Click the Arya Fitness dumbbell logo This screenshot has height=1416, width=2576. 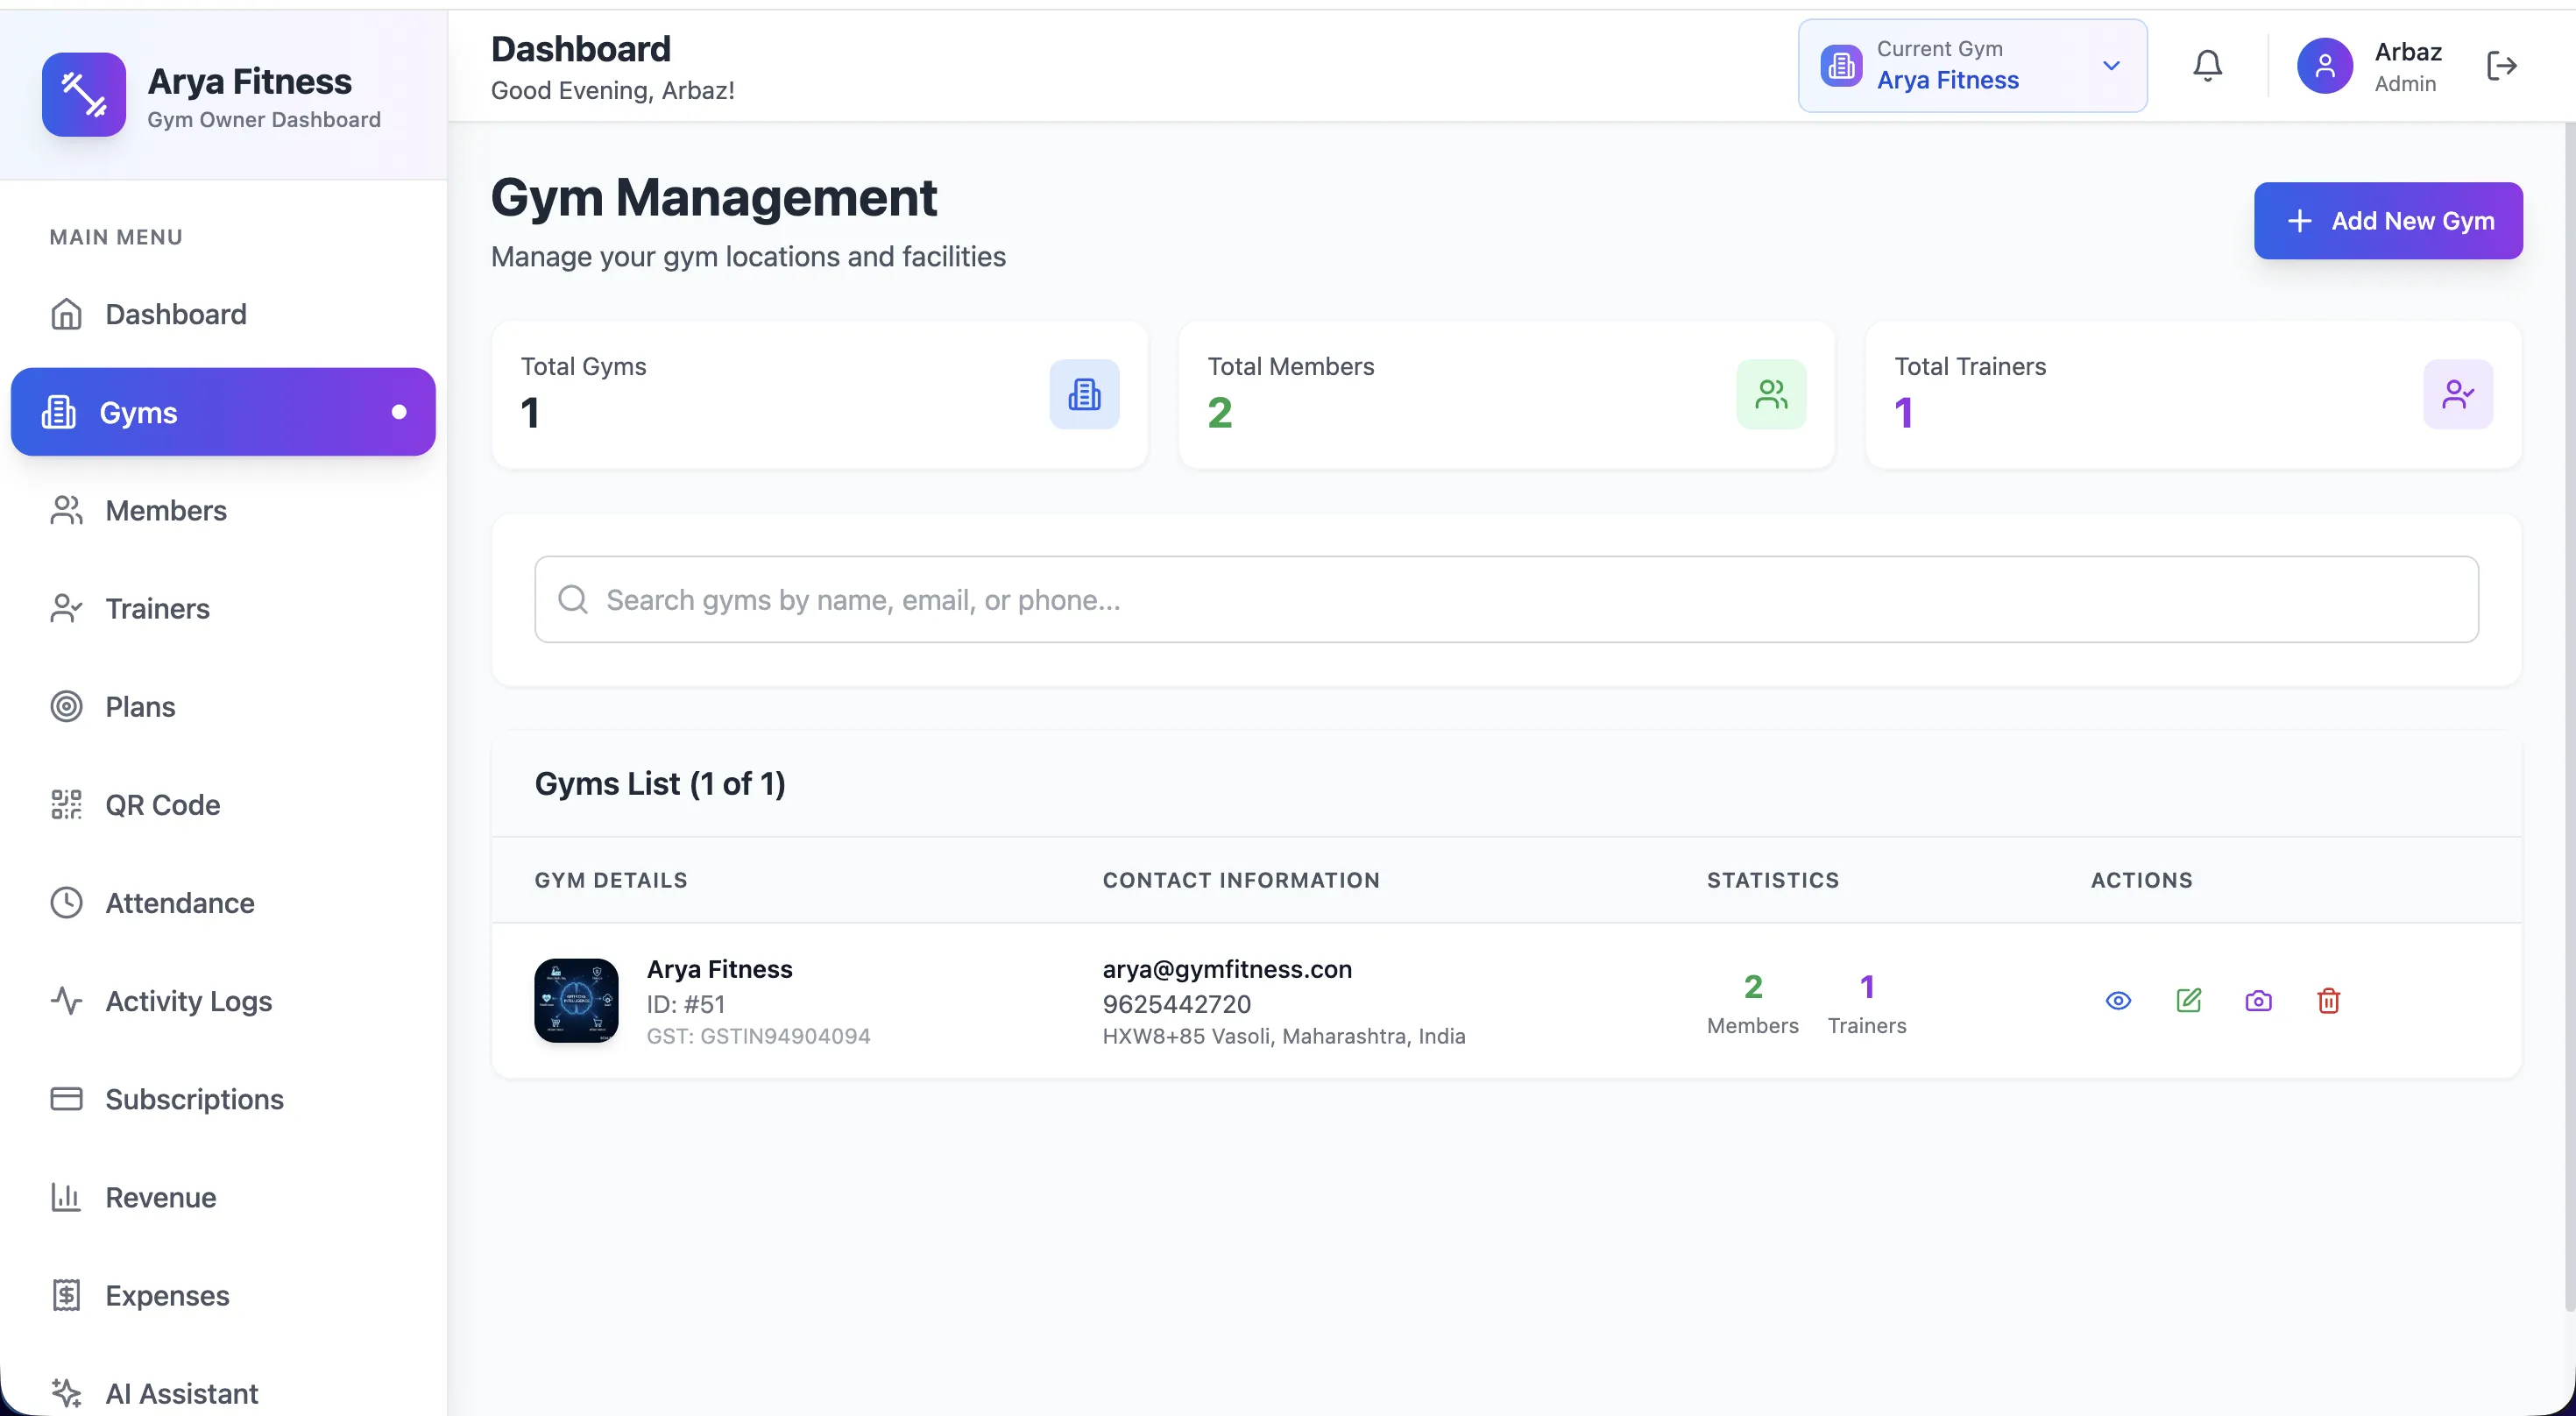[84, 95]
